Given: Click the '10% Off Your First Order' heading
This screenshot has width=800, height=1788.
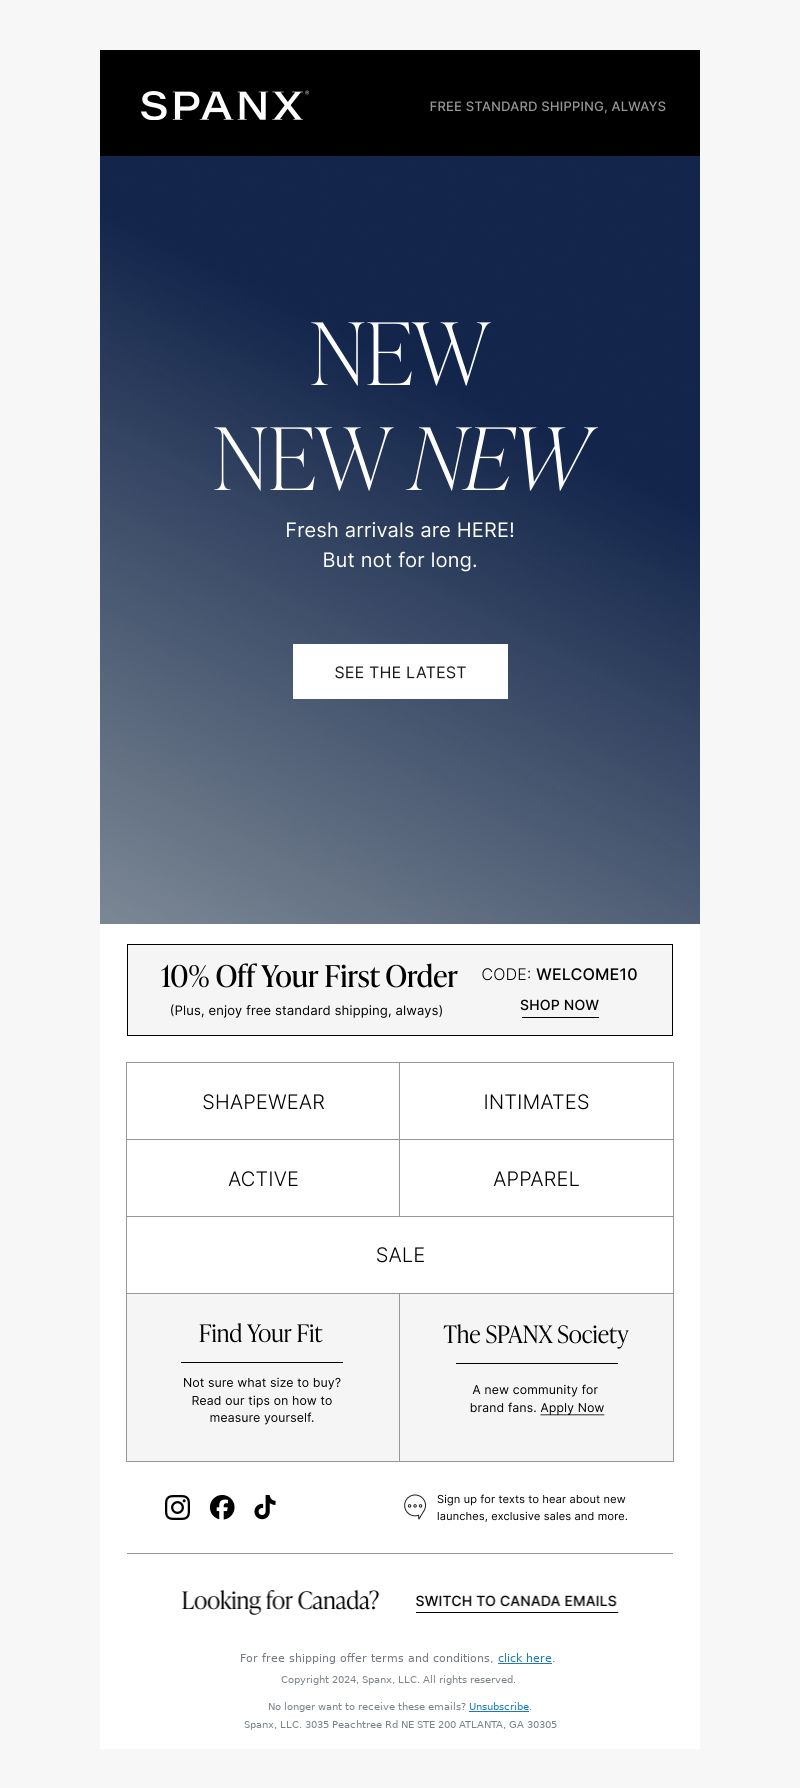Looking at the screenshot, I should [x=309, y=976].
